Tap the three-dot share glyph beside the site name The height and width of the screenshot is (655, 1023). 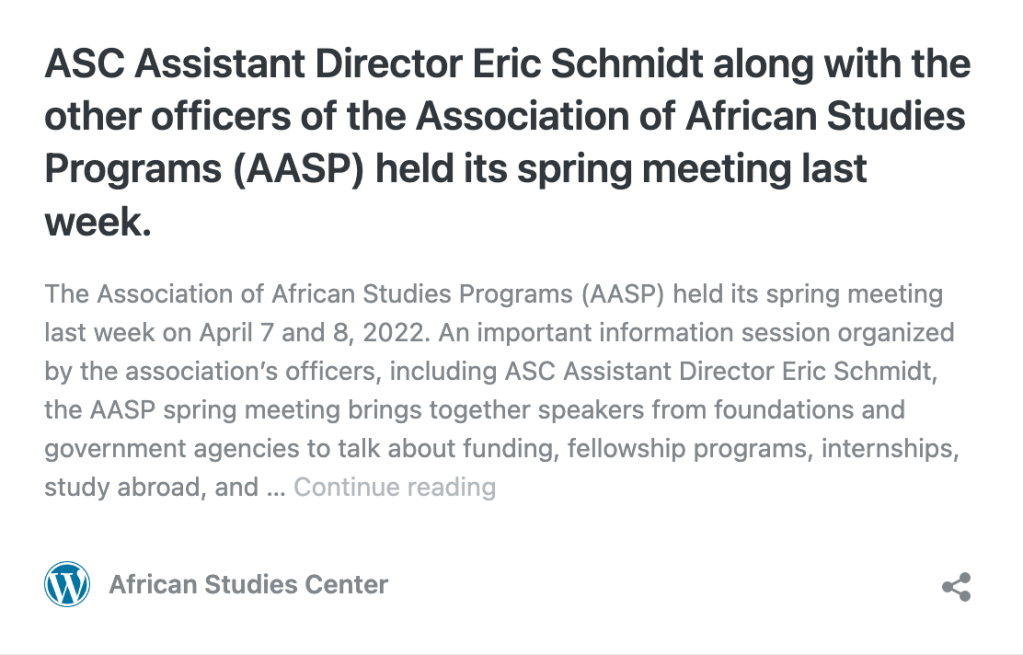pyautogui.click(x=956, y=587)
